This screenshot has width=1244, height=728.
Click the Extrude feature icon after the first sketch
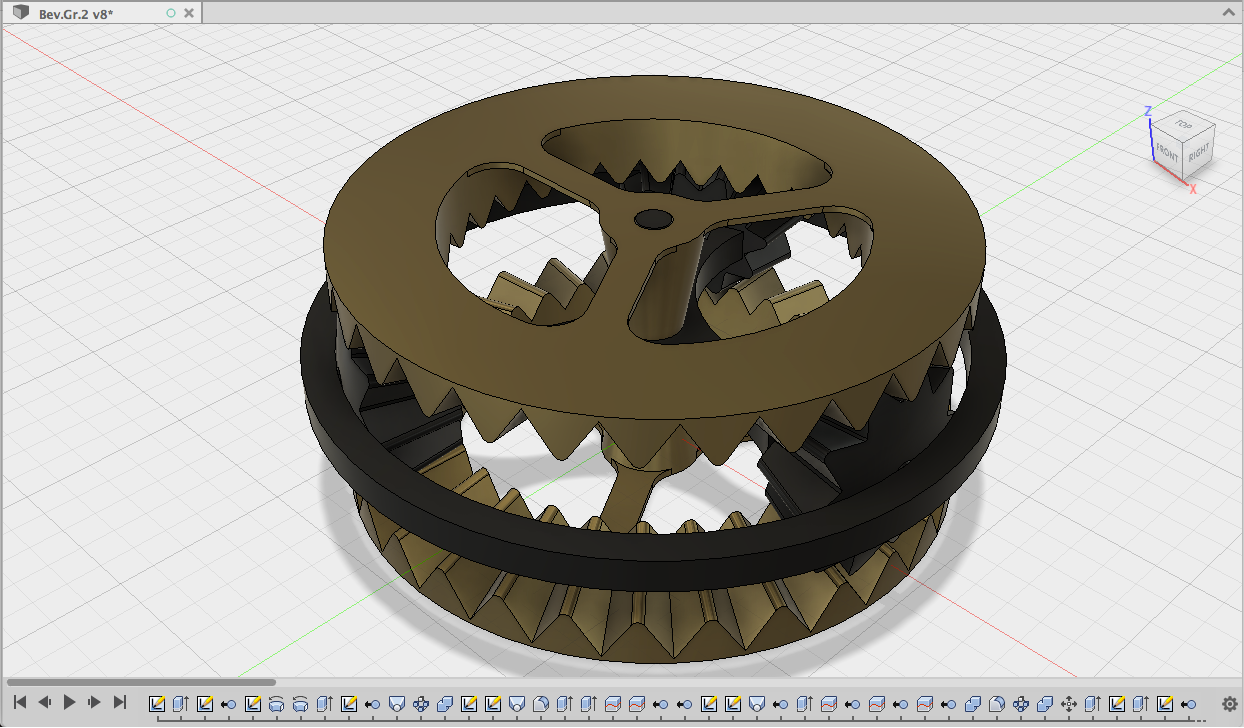(178, 703)
